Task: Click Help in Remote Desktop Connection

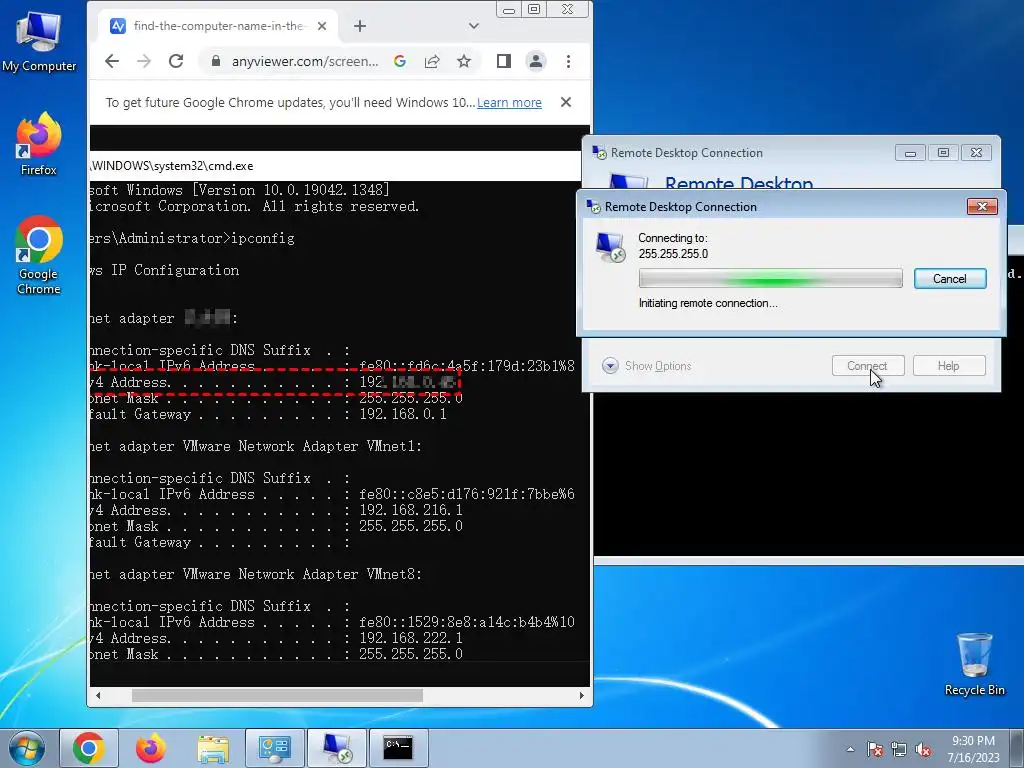Action: [x=949, y=366]
